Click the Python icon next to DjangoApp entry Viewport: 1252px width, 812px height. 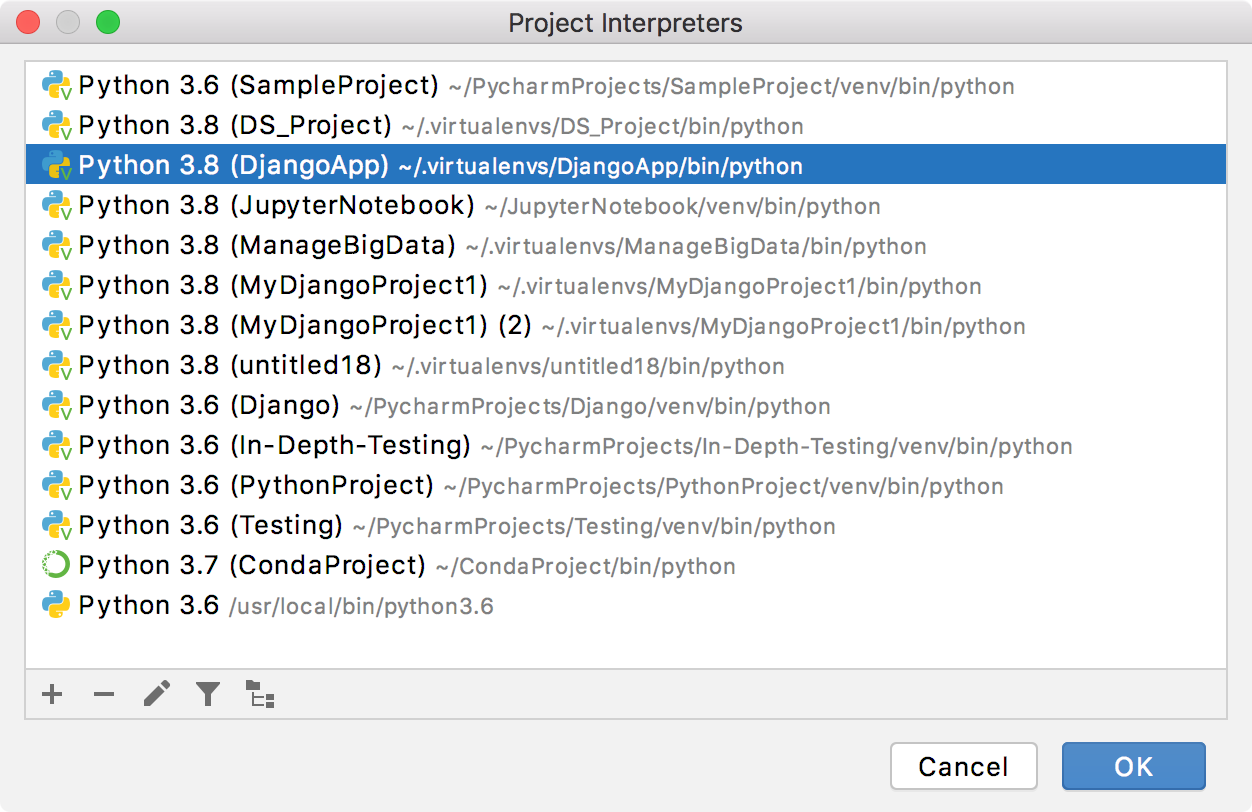(x=57, y=165)
